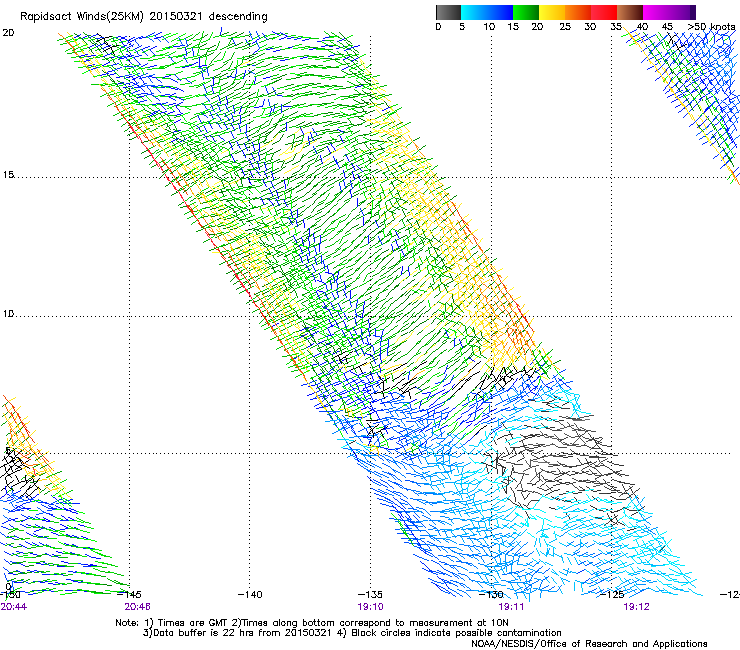Click the cyan-blue 5-15 knots color band
The image size is (740, 650).
(x=487, y=12)
